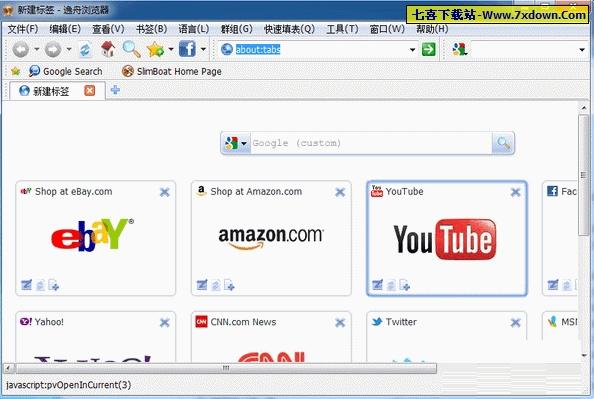Click the vertical scrollbar up arrow

(583, 108)
